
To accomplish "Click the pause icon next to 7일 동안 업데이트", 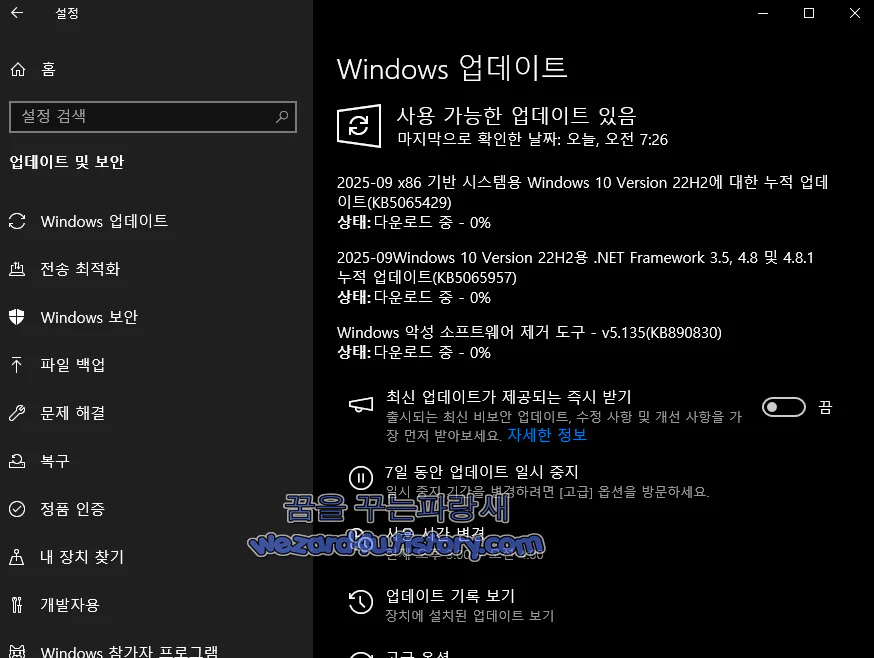I will click(x=361, y=478).
